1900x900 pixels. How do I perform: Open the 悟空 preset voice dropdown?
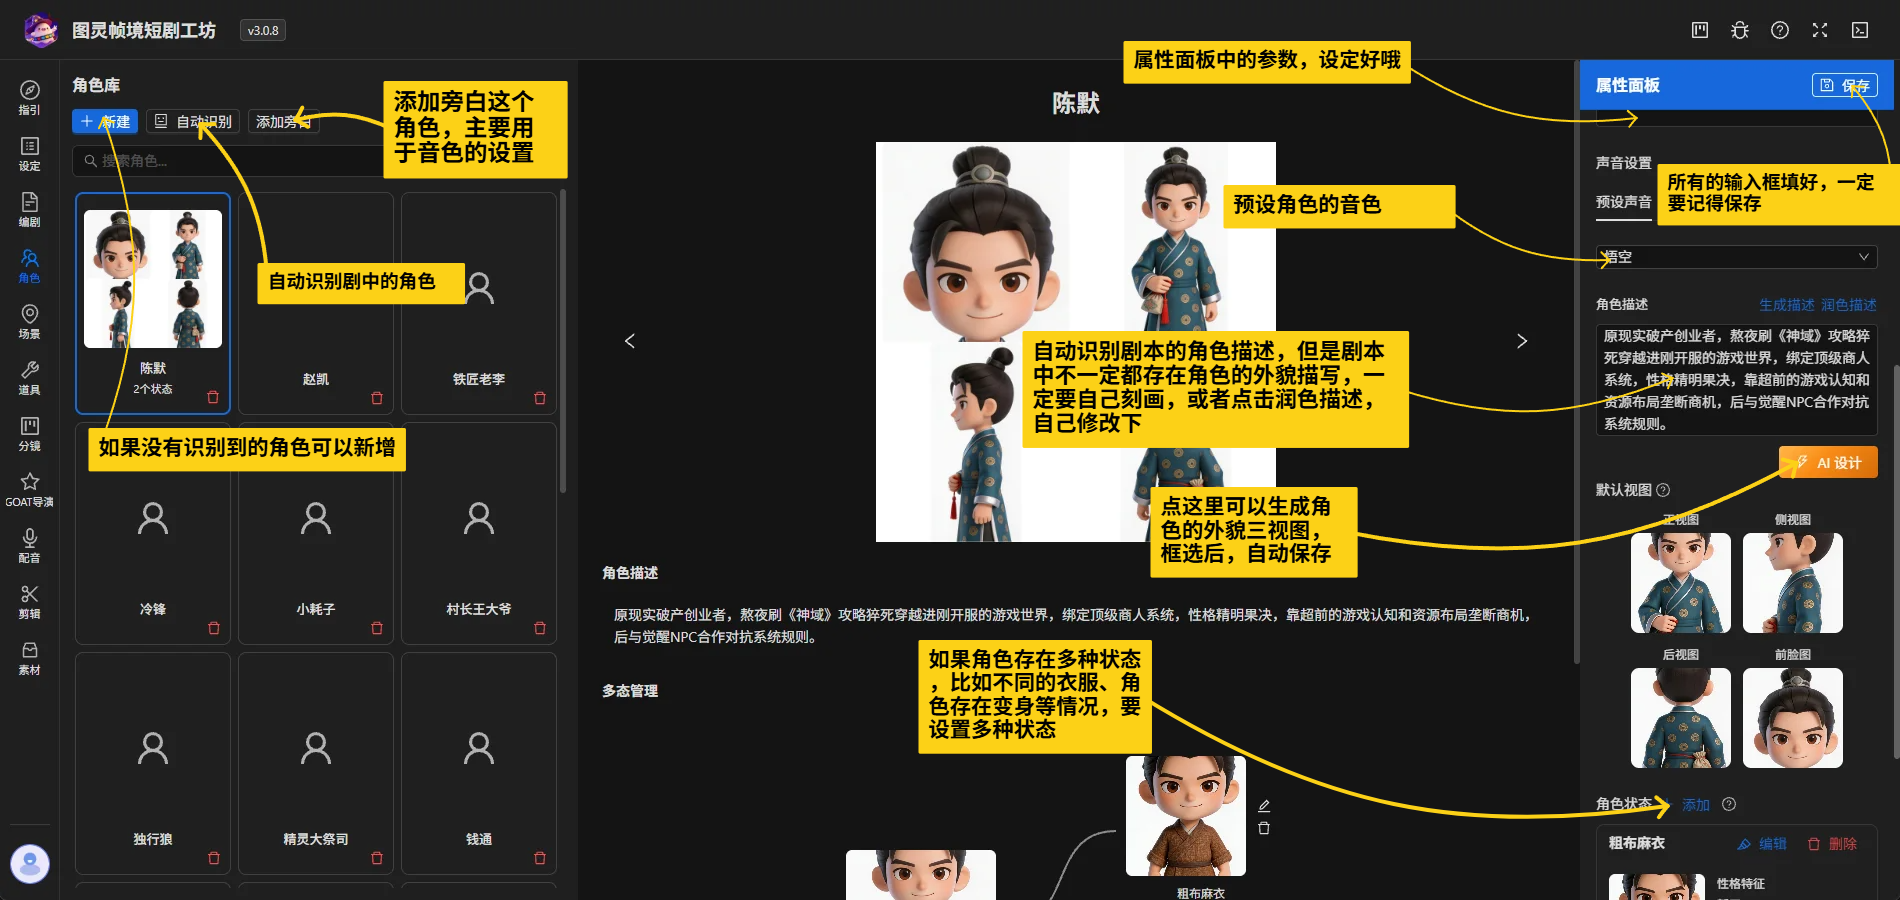pos(1737,257)
